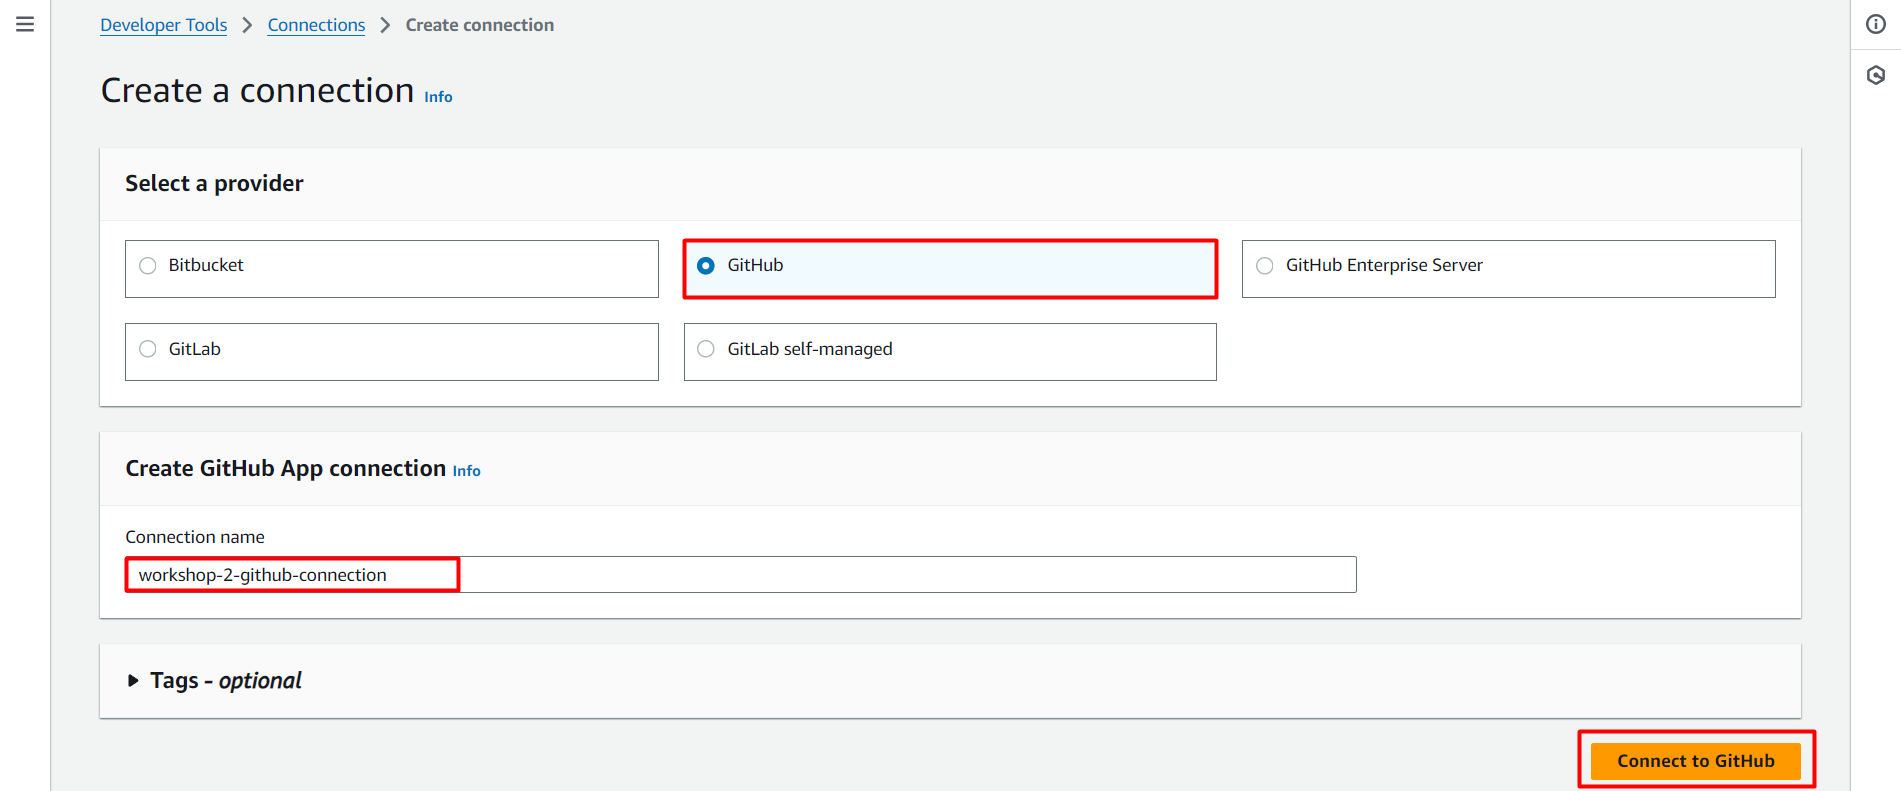Open the hamburger navigation menu
This screenshot has height=791, width=1901.
click(25, 24)
